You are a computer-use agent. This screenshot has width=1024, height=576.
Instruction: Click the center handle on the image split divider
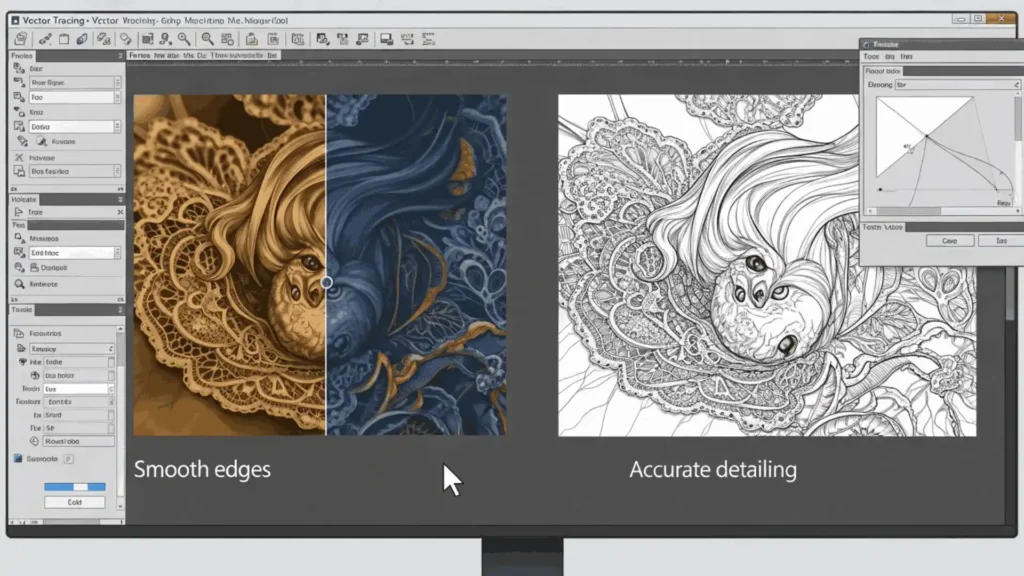tap(326, 283)
